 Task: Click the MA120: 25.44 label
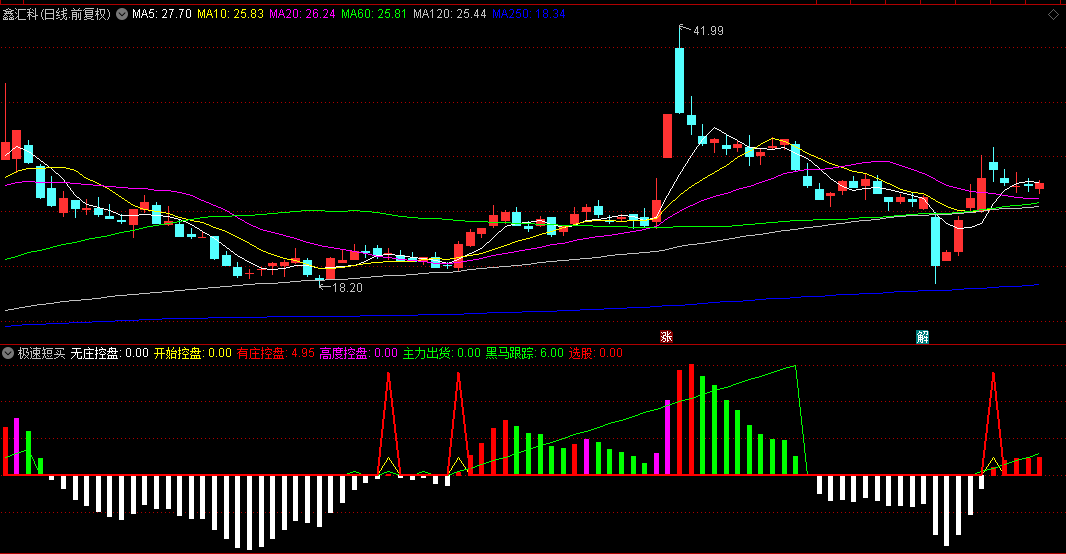pos(450,14)
